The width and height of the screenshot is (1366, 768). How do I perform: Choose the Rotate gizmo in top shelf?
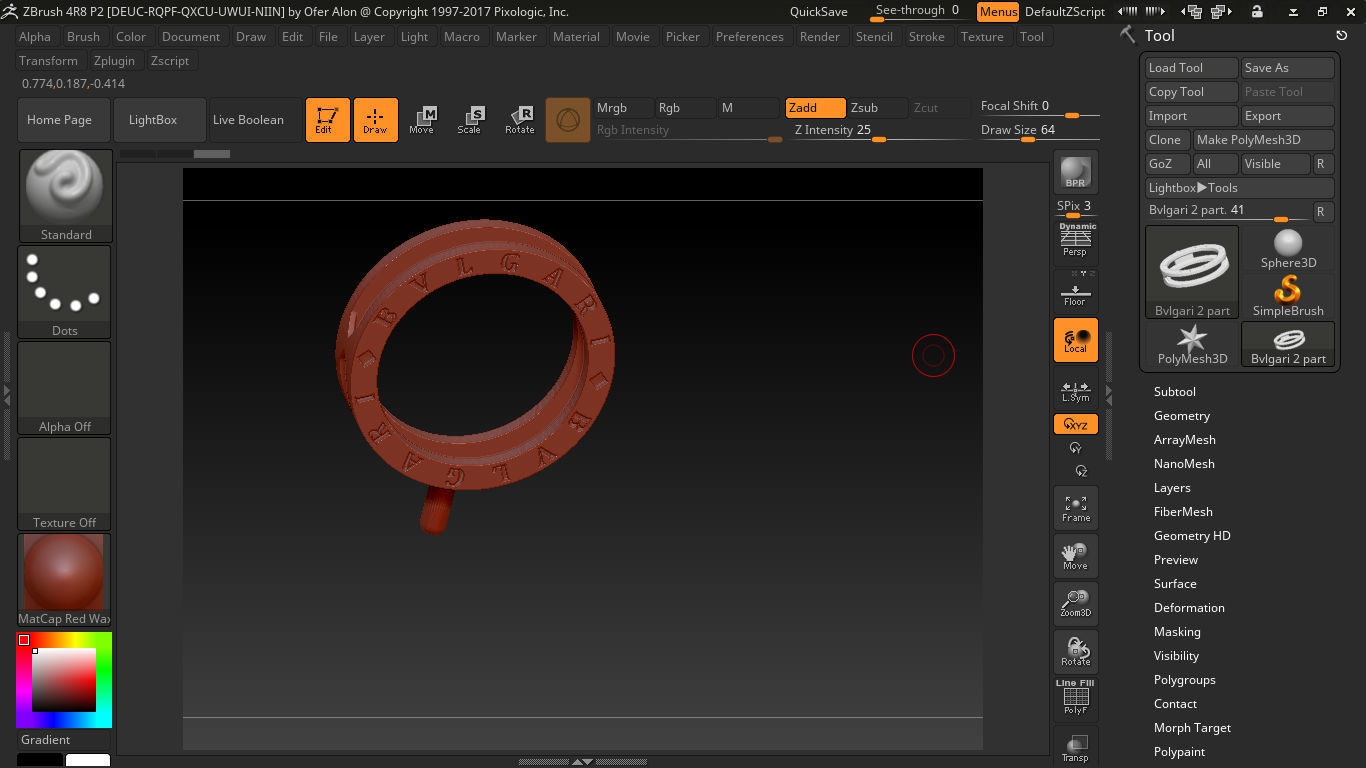[x=520, y=120]
